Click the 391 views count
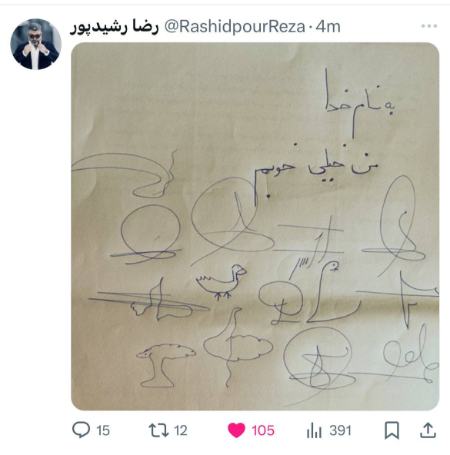The width and height of the screenshot is (450, 455). click(x=340, y=430)
